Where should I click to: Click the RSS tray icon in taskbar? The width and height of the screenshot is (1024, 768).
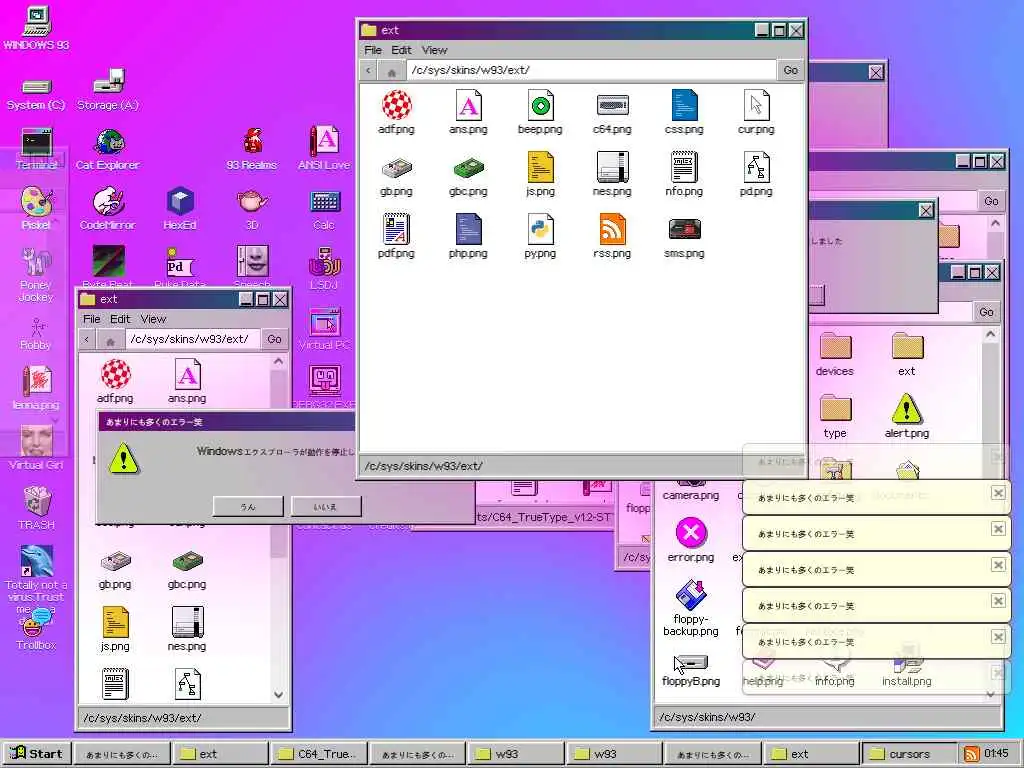(x=972, y=754)
